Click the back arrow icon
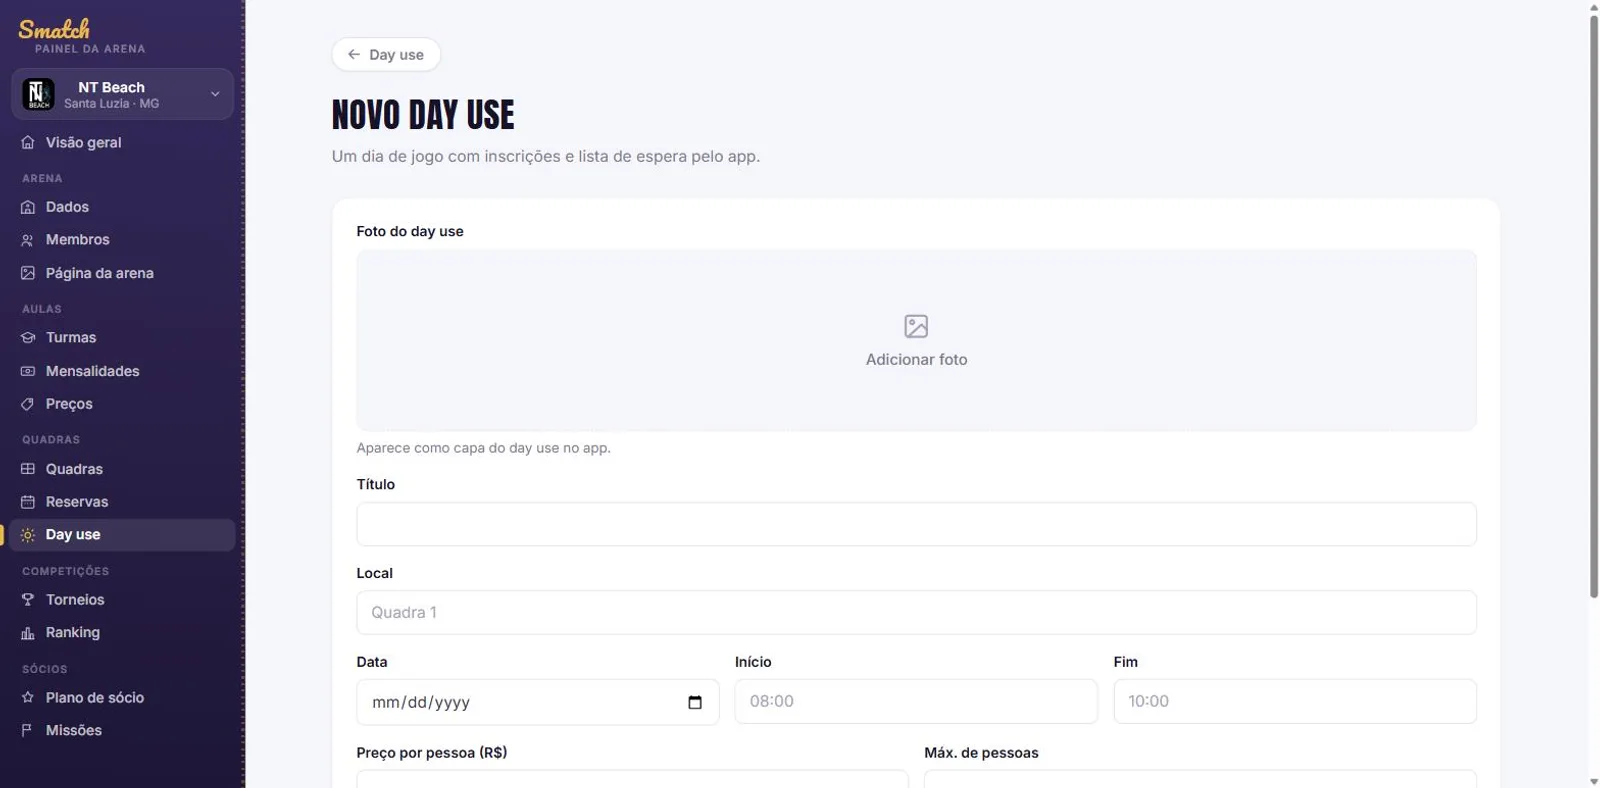The image size is (1600, 788). (354, 54)
